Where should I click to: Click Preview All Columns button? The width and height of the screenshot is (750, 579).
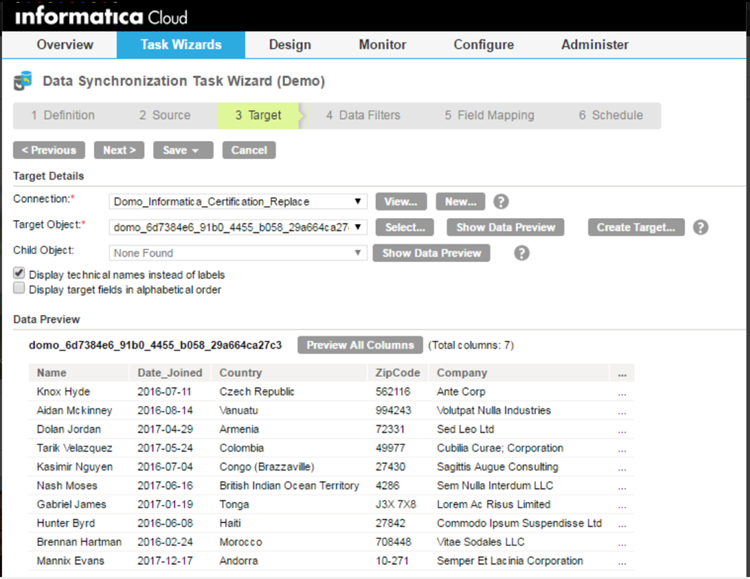click(360, 345)
